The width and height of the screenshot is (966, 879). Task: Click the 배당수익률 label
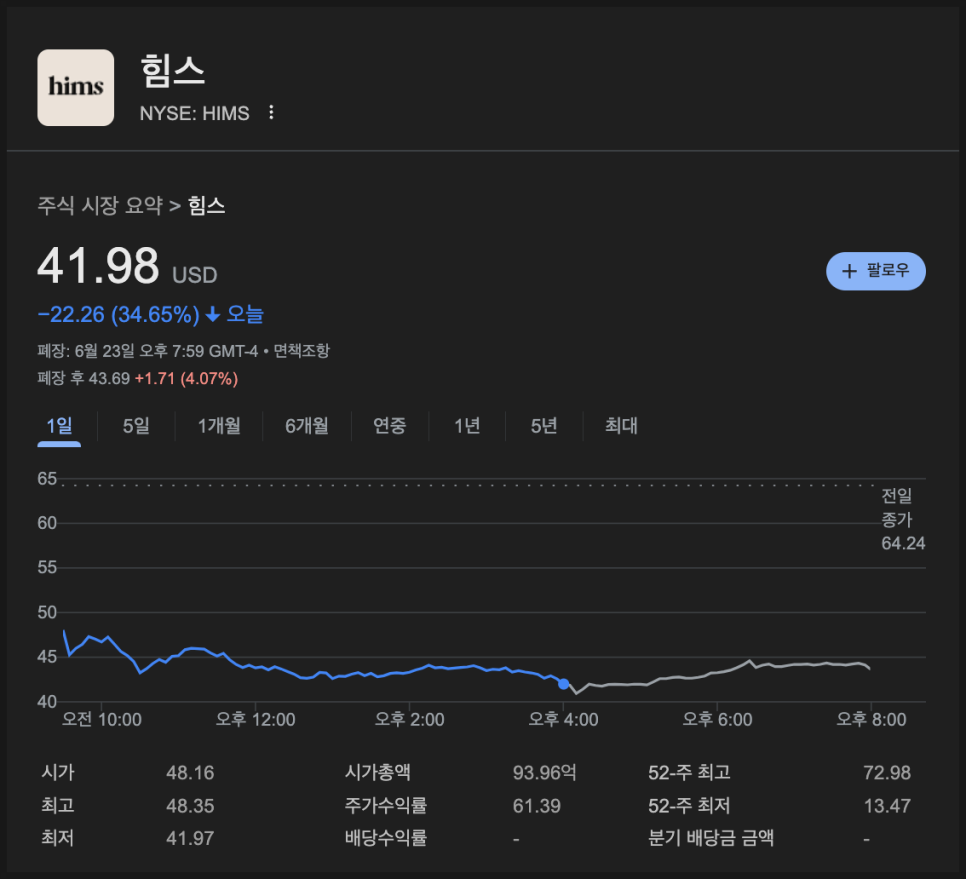386,838
